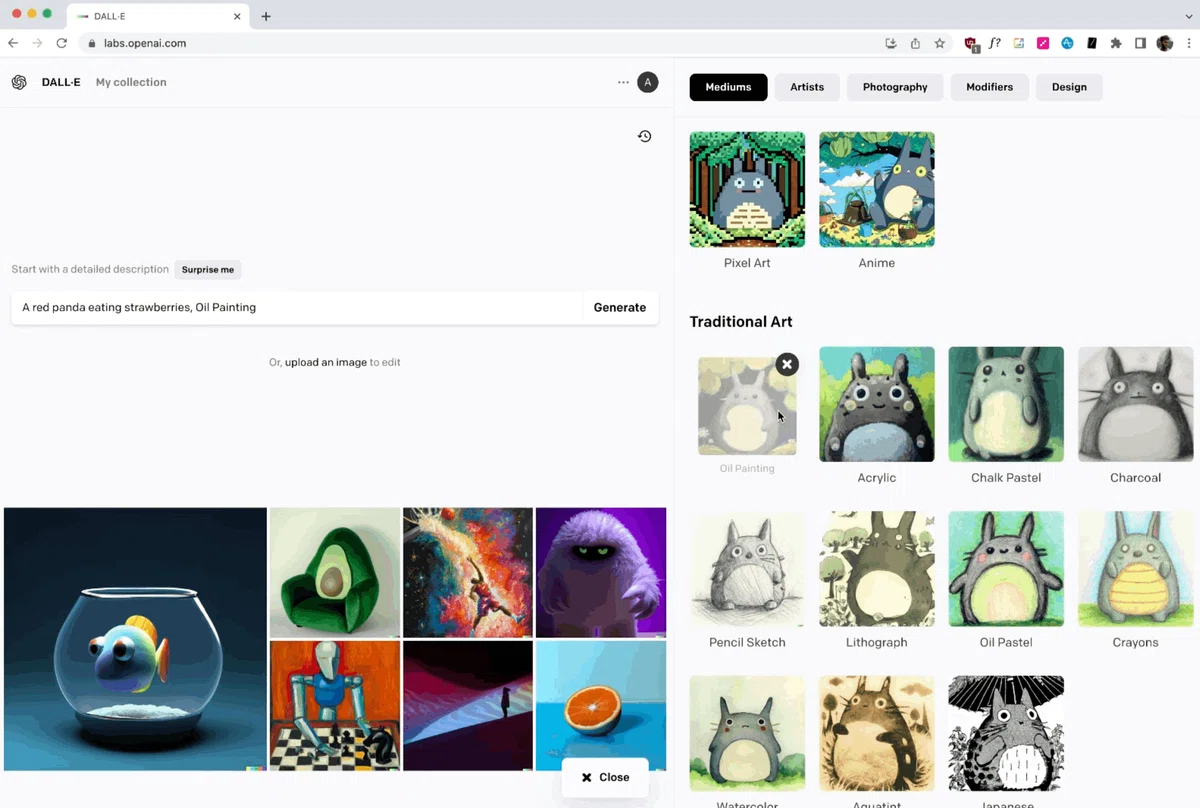1200x808 pixels.
Task: Click the DALL·E home link
Action: (61, 82)
